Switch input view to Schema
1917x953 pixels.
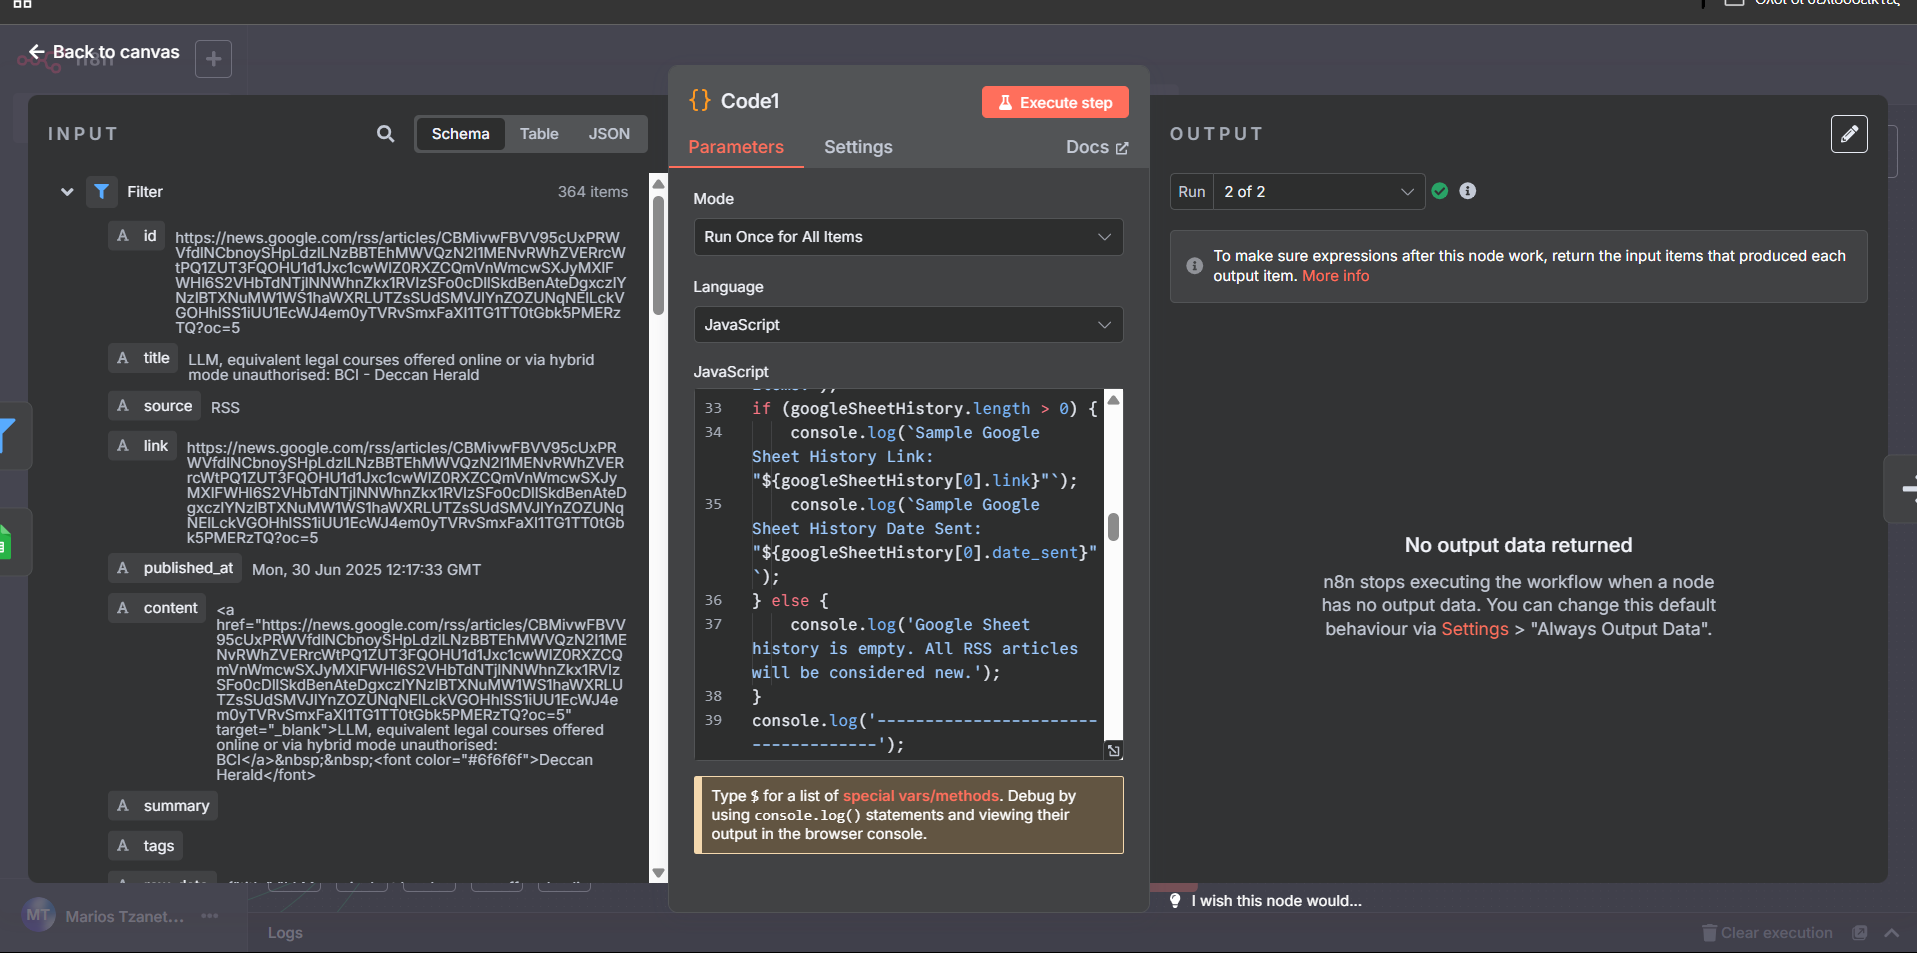coord(460,134)
